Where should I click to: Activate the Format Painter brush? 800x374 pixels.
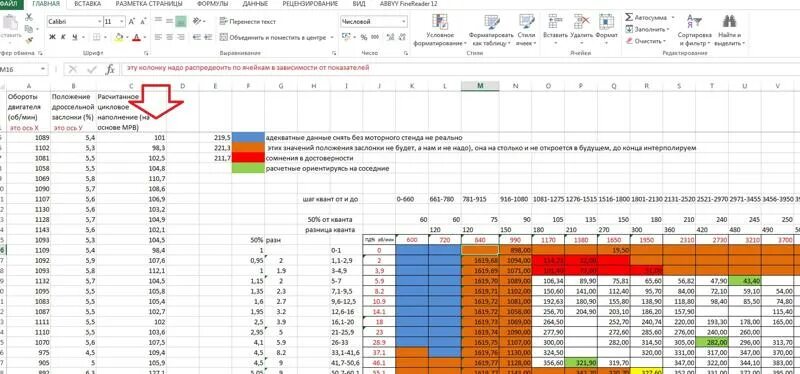pos(29,39)
